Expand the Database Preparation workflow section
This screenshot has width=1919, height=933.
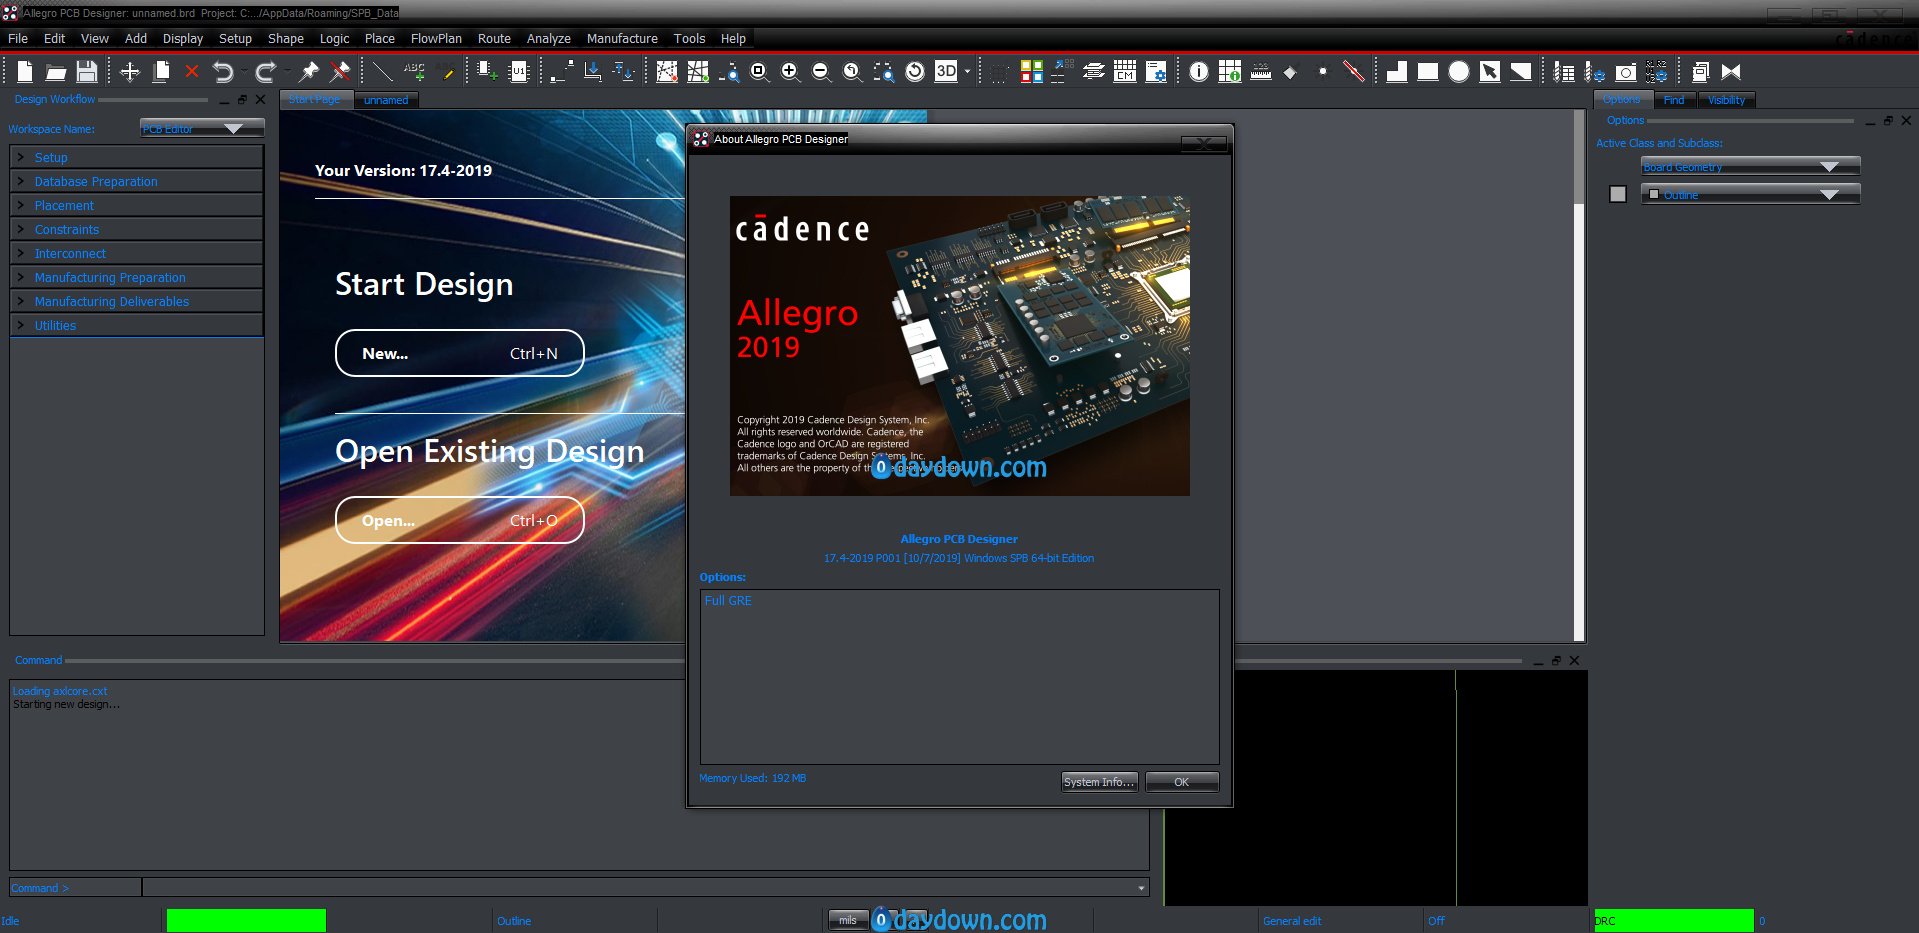pyautogui.click(x=136, y=181)
